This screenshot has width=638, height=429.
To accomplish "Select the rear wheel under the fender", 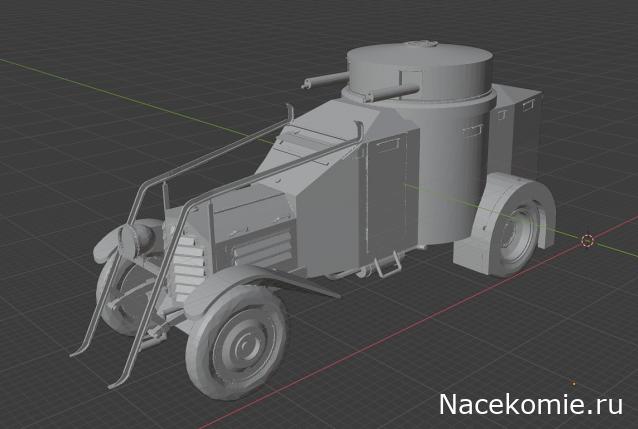I will point(515,239).
